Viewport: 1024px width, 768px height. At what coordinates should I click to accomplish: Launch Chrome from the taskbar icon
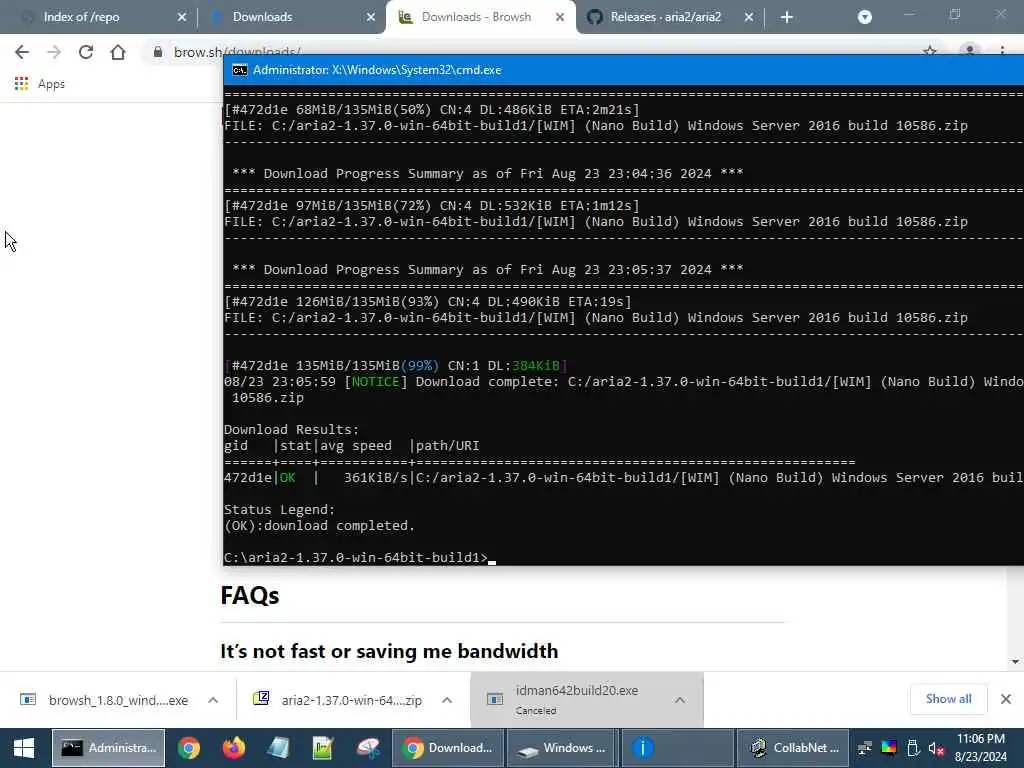(x=189, y=748)
